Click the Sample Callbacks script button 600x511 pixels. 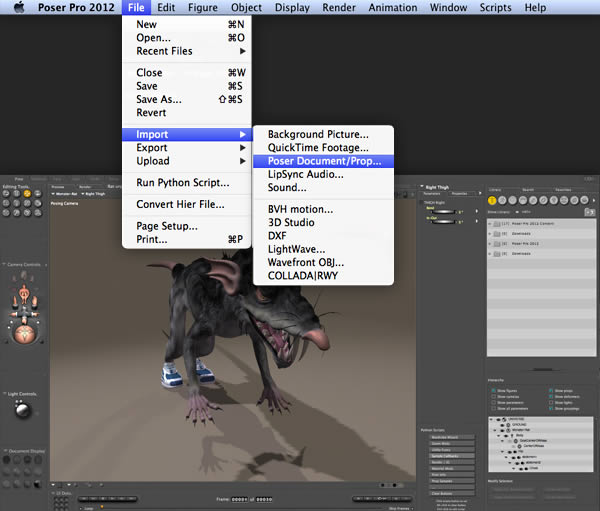[452, 456]
